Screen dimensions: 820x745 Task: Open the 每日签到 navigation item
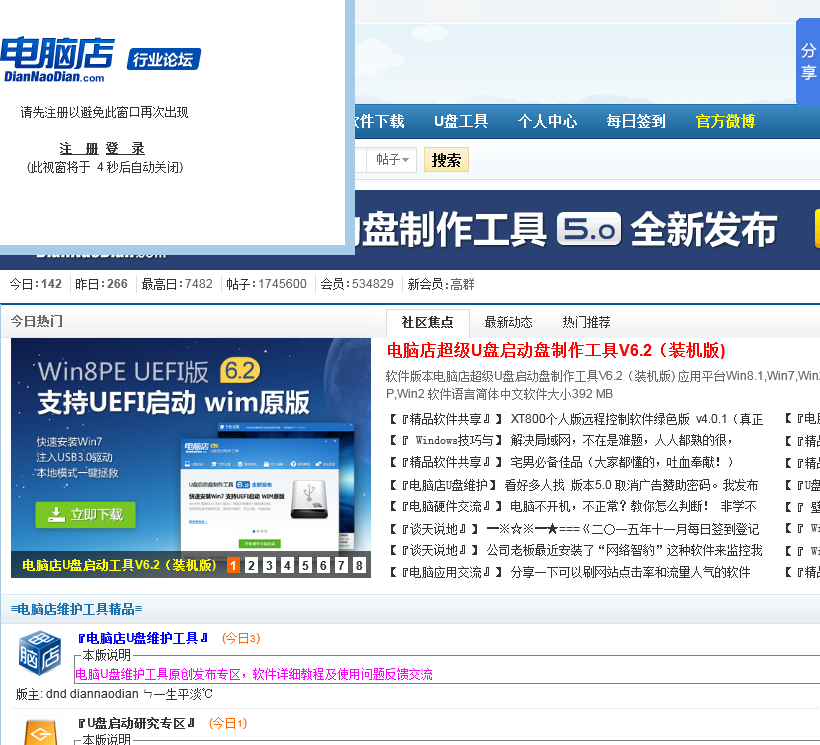point(636,121)
